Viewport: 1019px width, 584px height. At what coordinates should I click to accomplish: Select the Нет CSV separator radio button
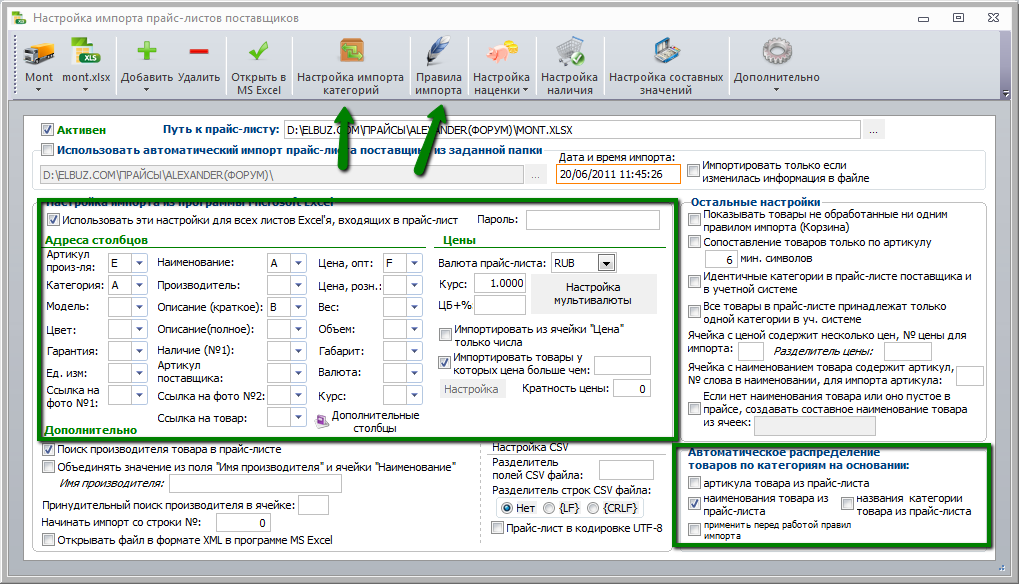pyautogui.click(x=507, y=508)
